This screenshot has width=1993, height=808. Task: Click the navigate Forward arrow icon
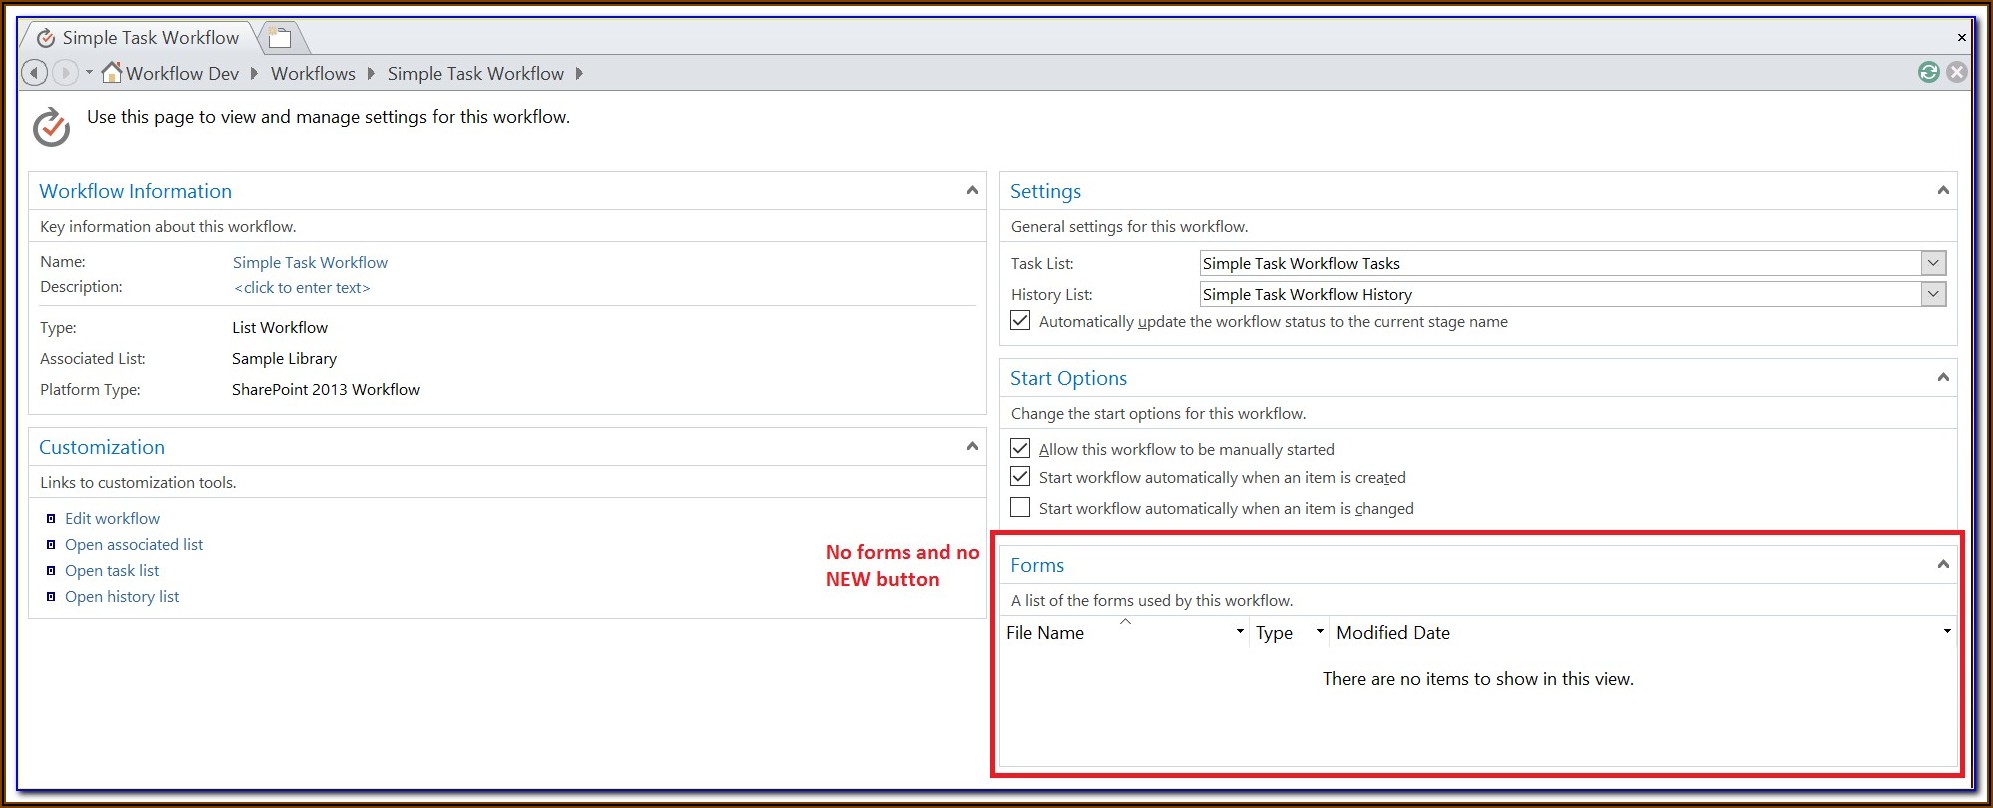pos(65,73)
